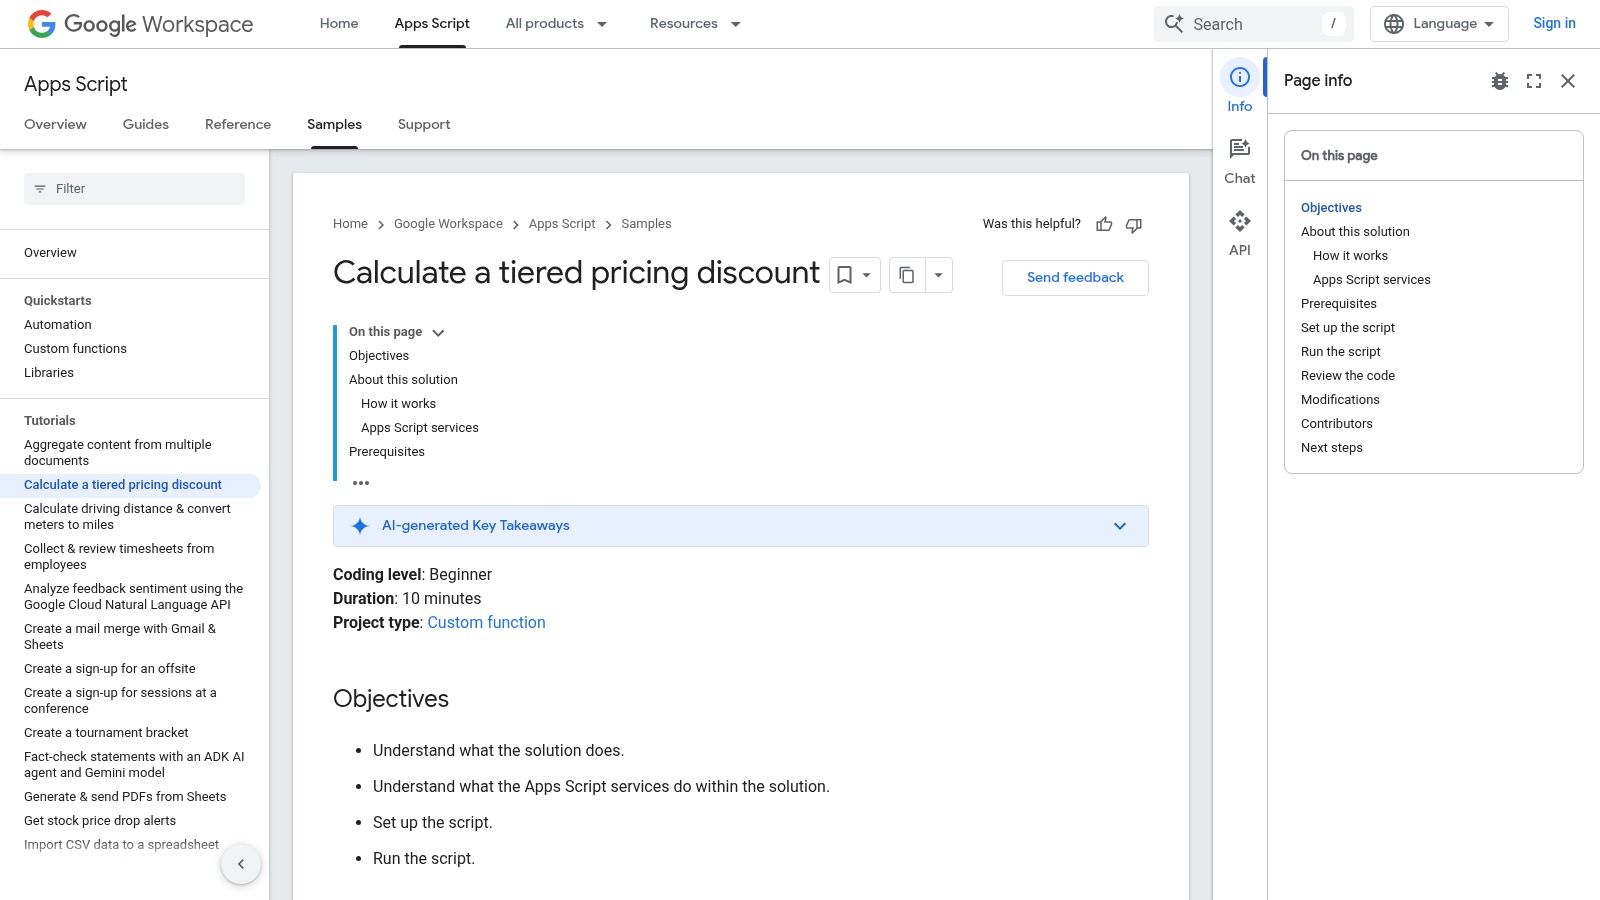Image resolution: width=1600 pixels, height=900 pixels.
Task: Mark page helpful with thumbs up
Action: coord(1104,224)
